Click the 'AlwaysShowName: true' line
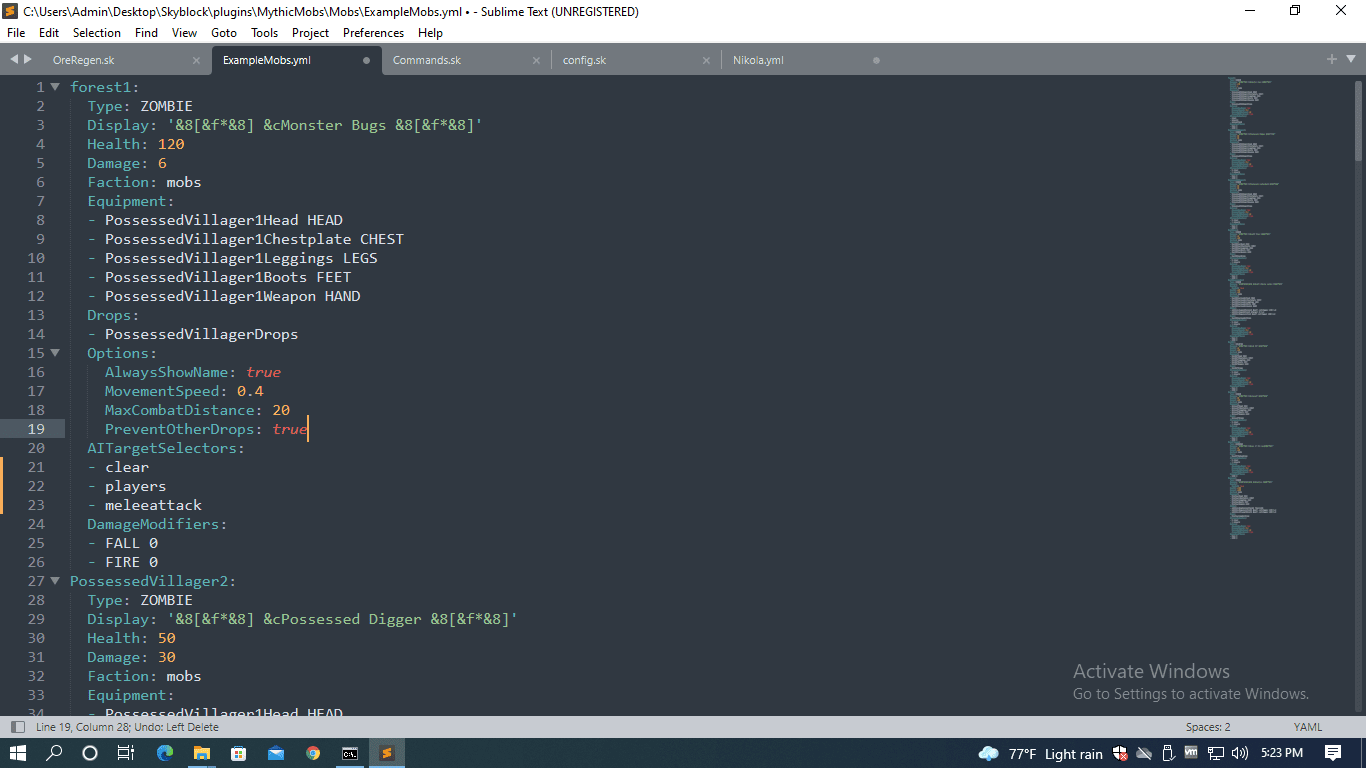Screen dimensions: 1366x768 pyautogui.click(x=193, y=372)
